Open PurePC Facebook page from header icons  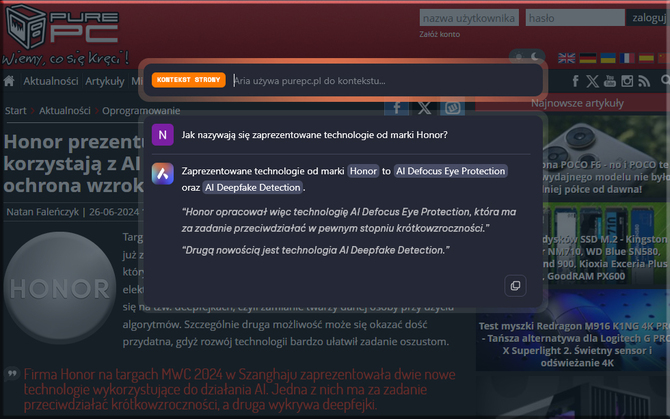click(575, 81)
